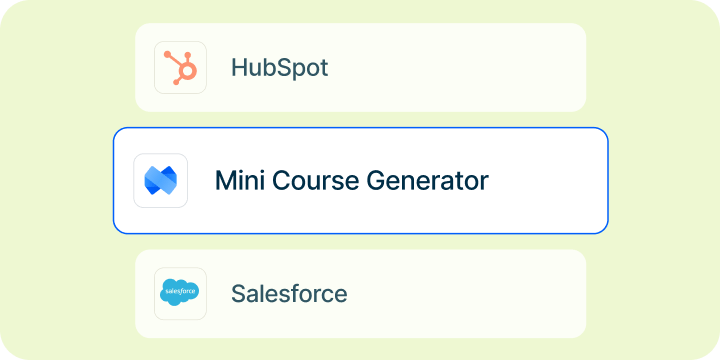
Task: Choose the HubSpot integration card
Action: point(360,68)
